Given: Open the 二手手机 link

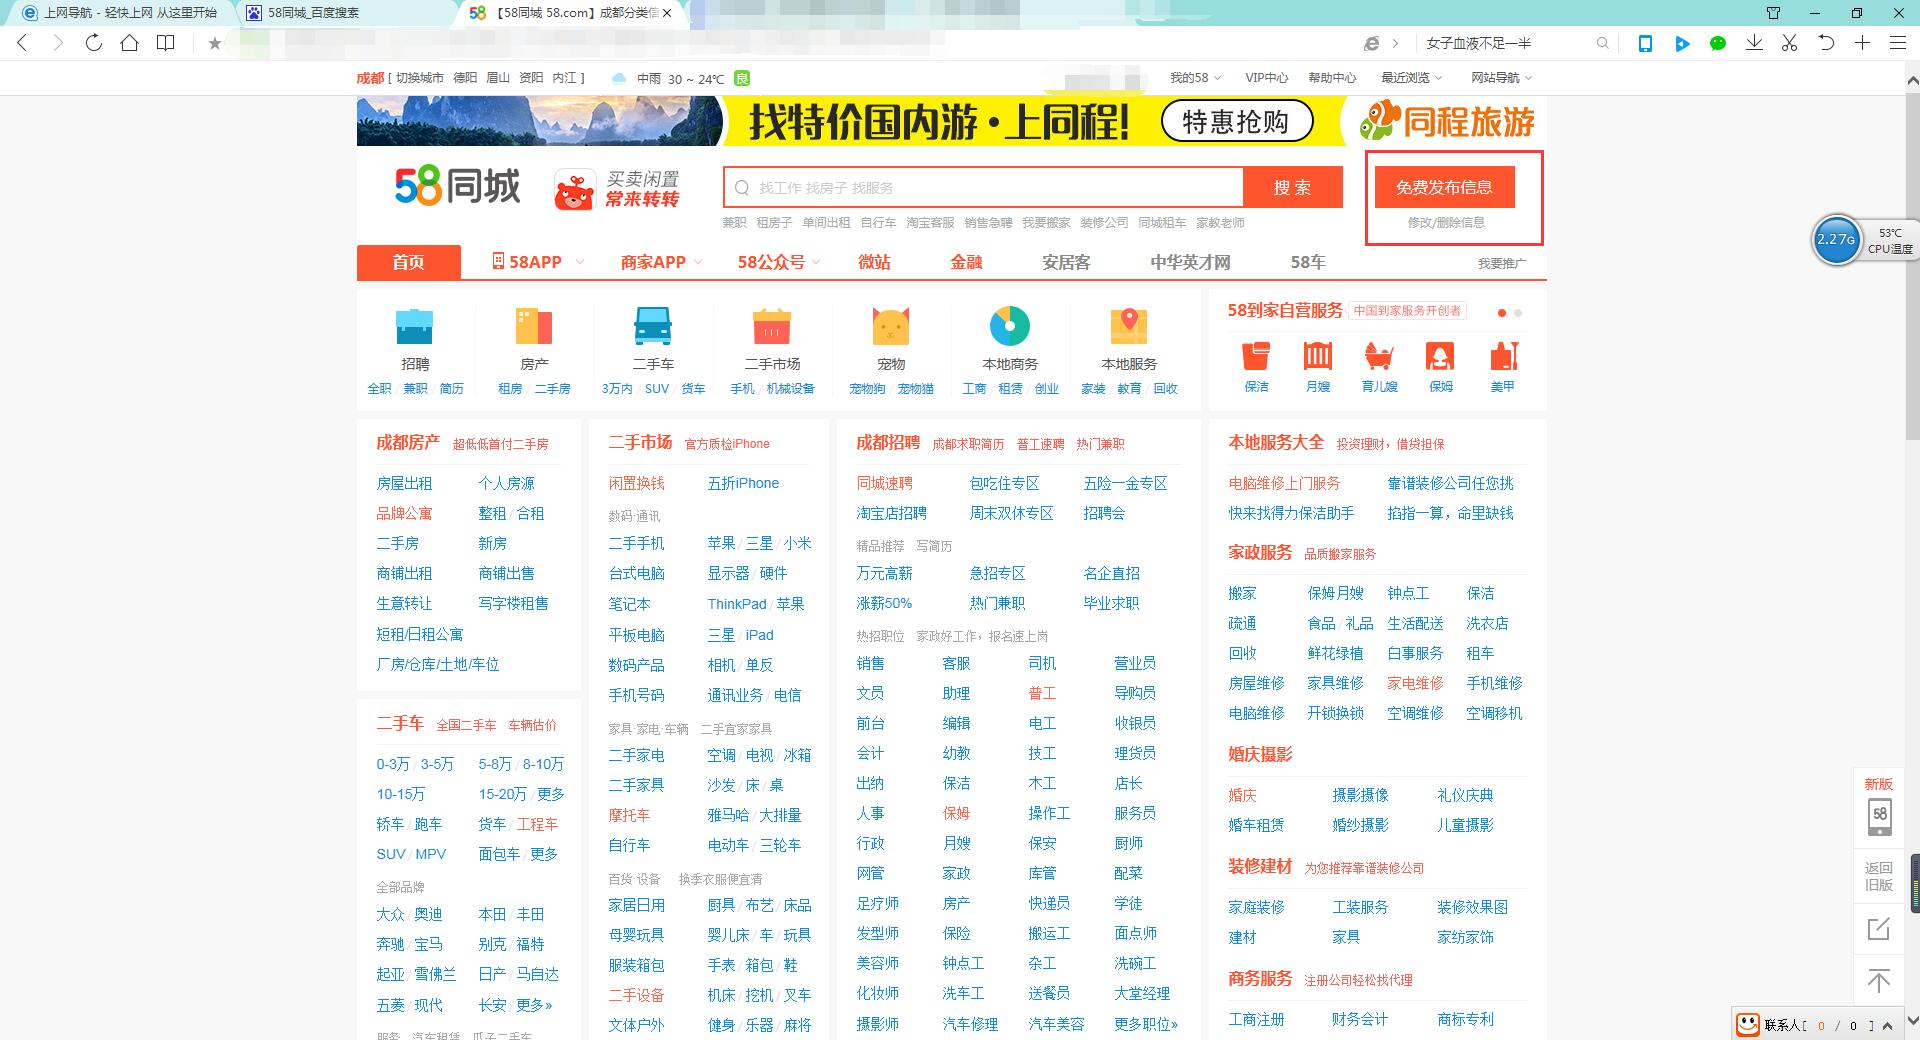Looking at the screenshot, I should [x=636, y=543].
